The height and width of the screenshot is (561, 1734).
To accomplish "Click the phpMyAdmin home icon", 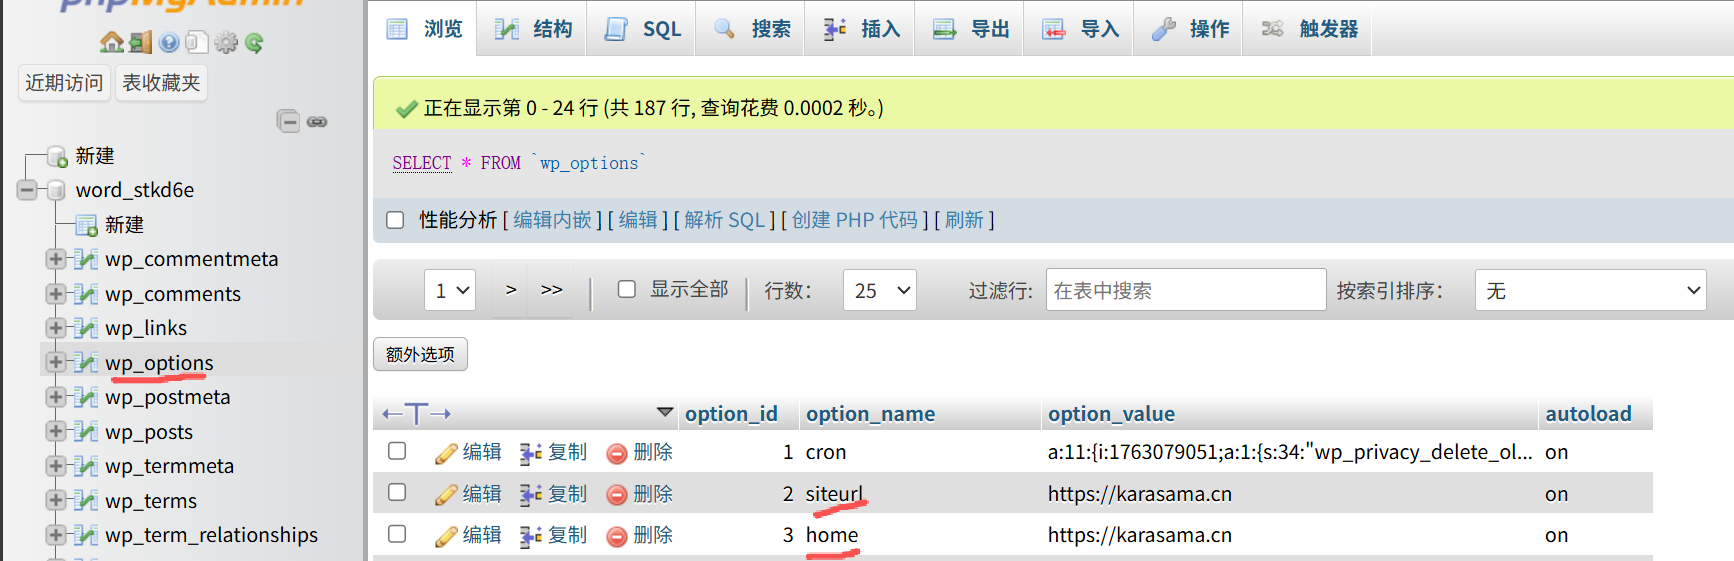I will coord(111,42).
